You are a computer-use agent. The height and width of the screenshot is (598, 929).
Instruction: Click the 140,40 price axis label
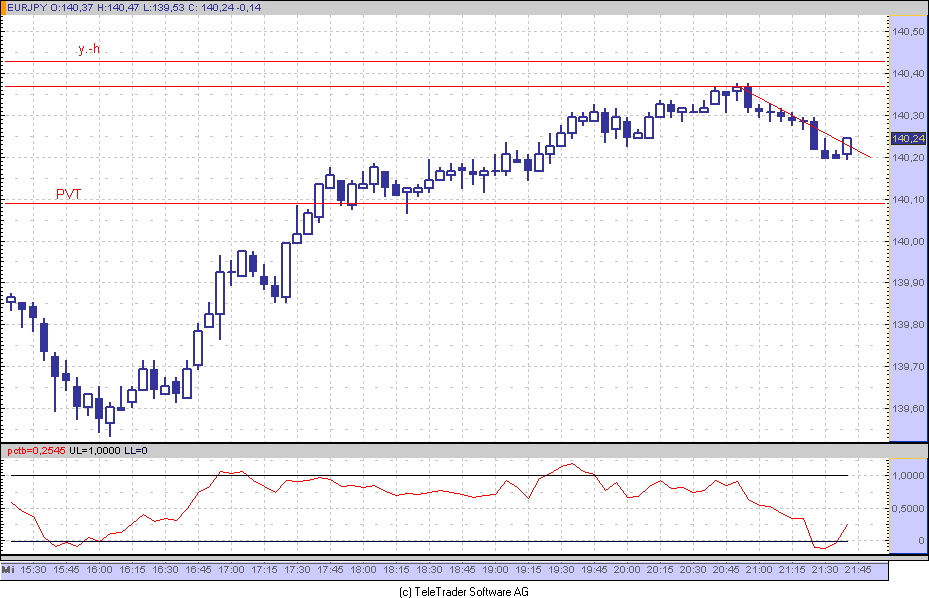908,73
